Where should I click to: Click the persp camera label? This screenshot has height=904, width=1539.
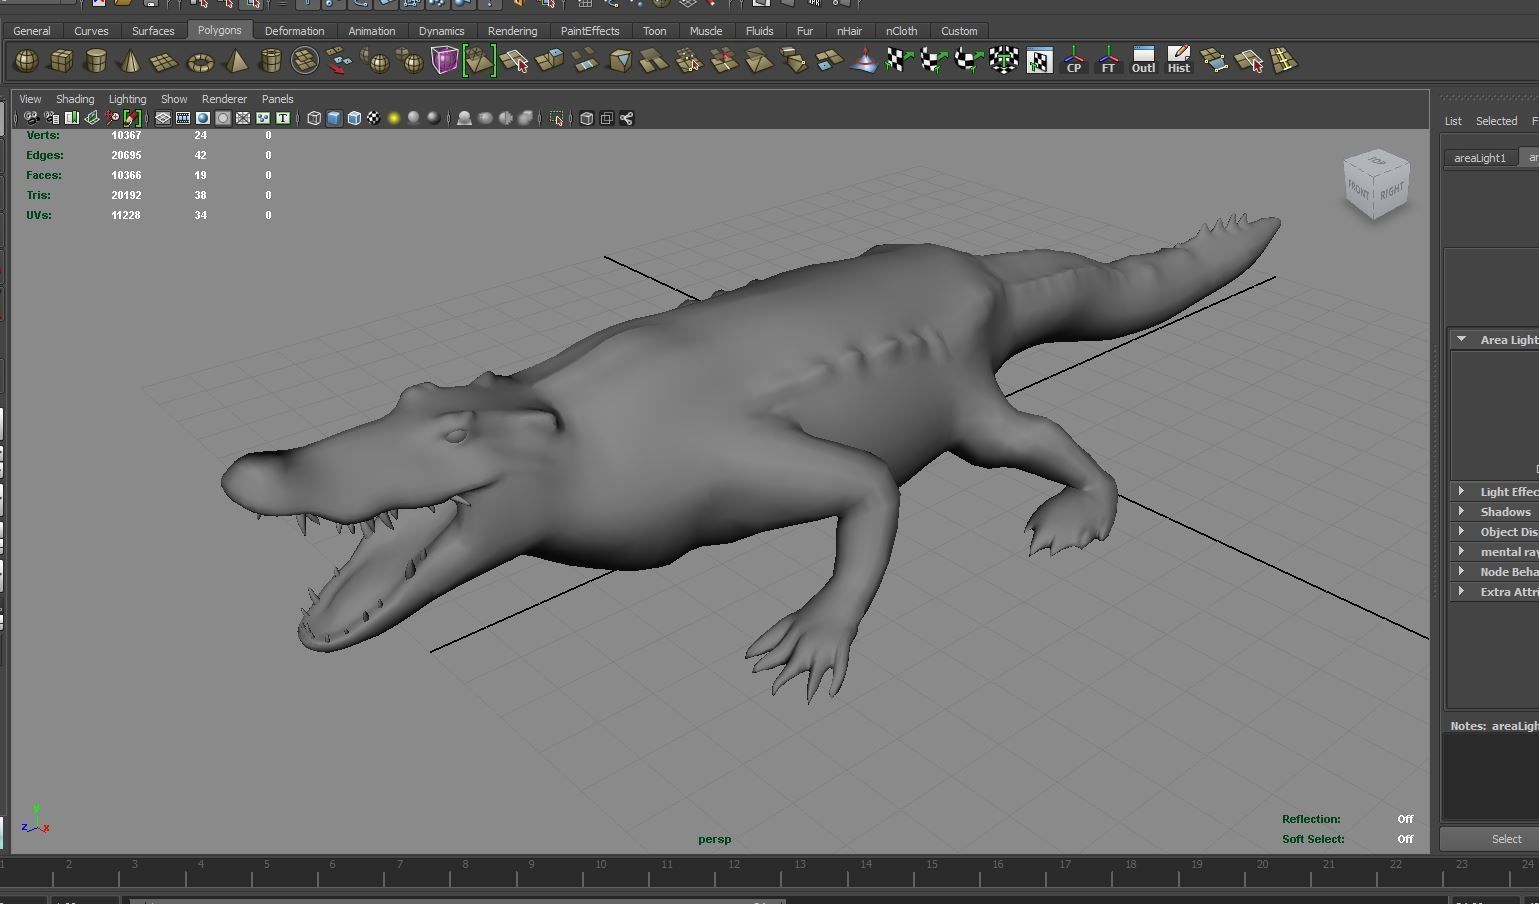point(714,839)
